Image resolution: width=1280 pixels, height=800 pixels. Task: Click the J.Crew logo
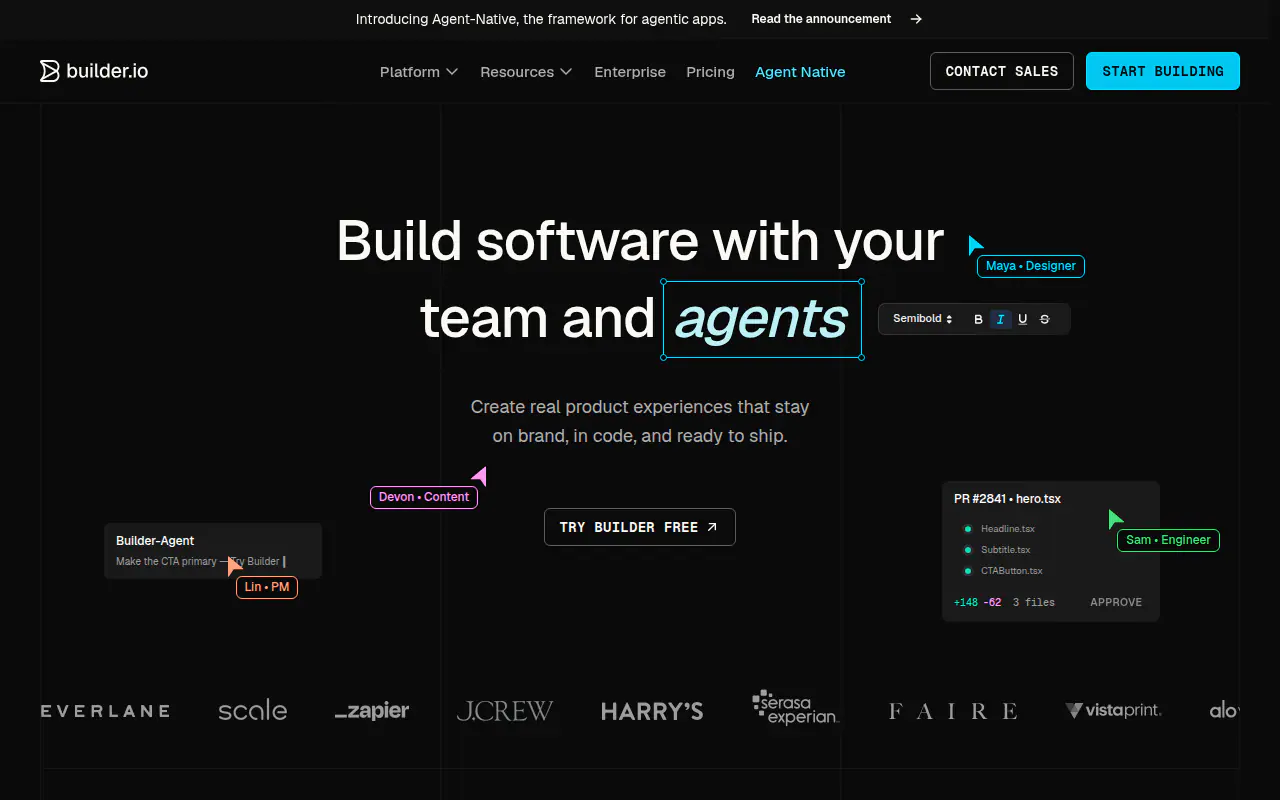[x=505, y=711]
